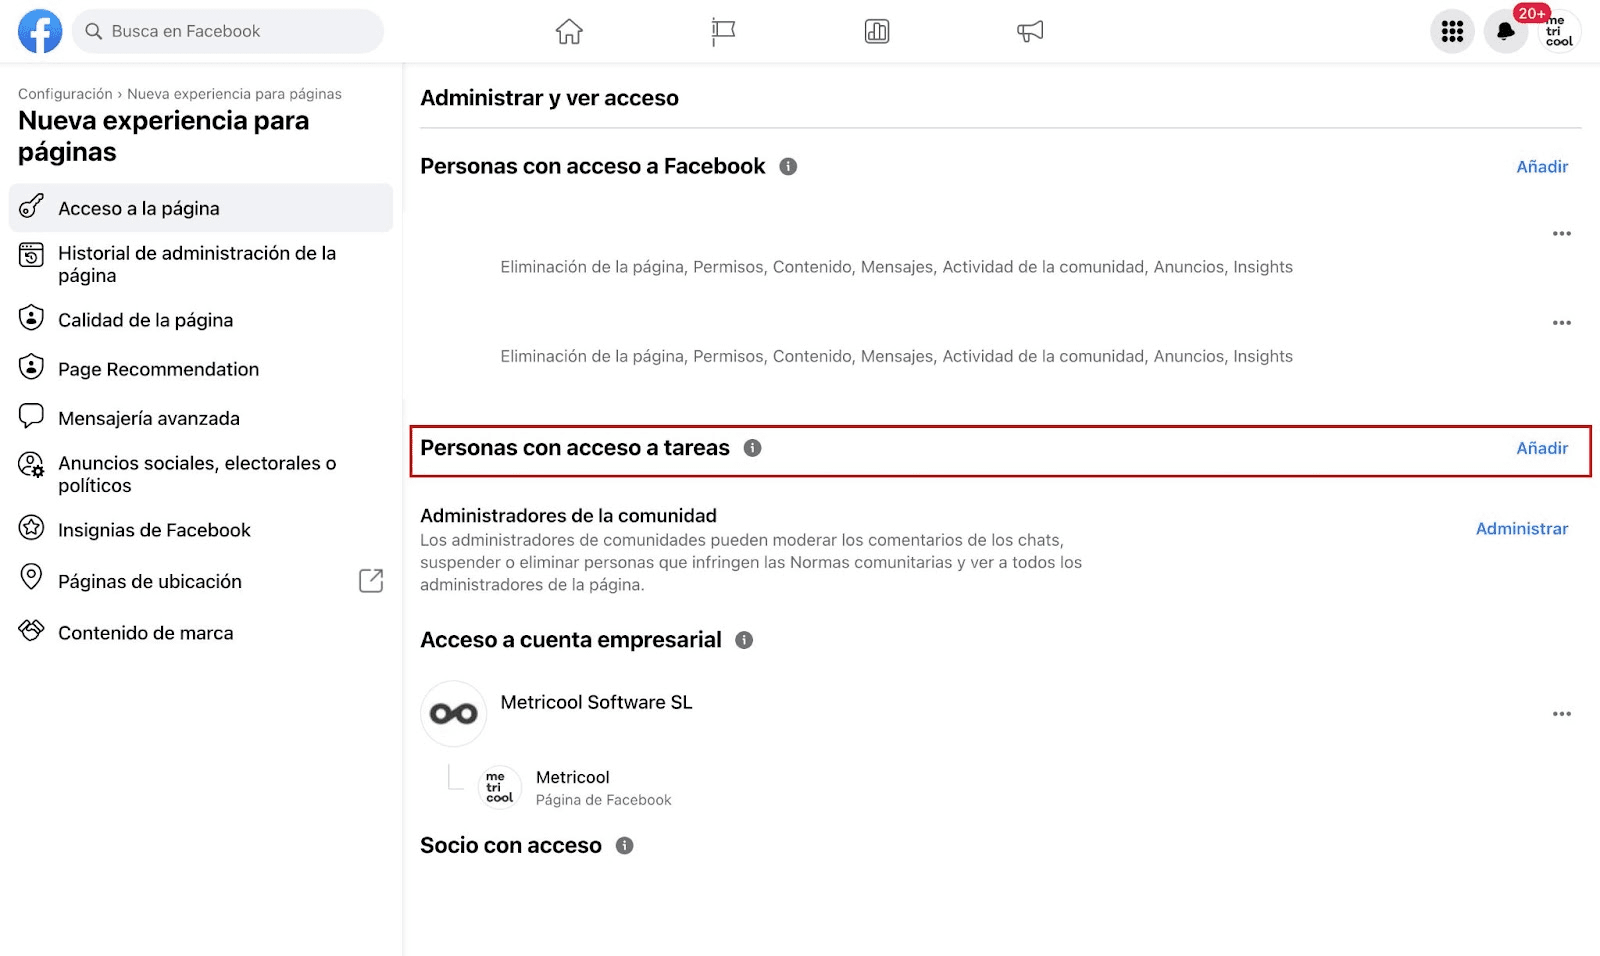The height and width of the screenshot is (956, 1600).
Task: Click Administrar for Administradores de la comunidad
Action: [x=1522, y=529]
